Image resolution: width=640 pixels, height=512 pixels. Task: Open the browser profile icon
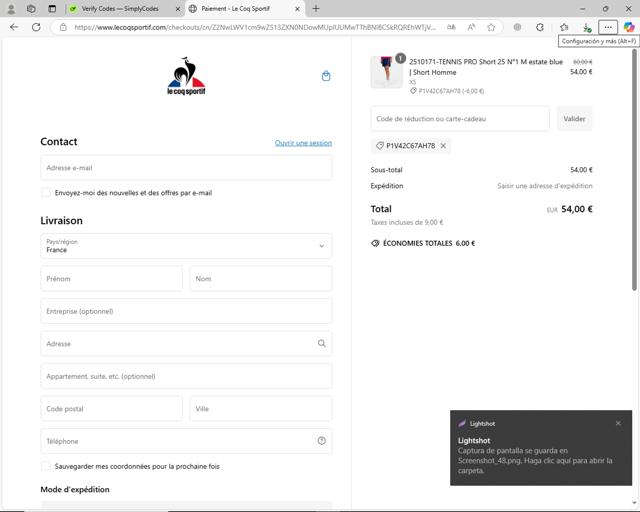point(11,9)
